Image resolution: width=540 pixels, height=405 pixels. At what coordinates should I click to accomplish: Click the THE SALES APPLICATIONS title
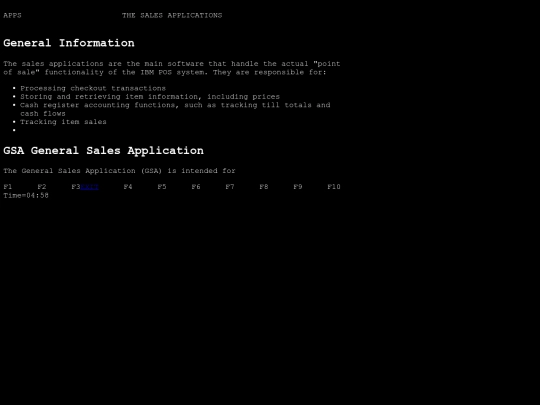[172, 15]
